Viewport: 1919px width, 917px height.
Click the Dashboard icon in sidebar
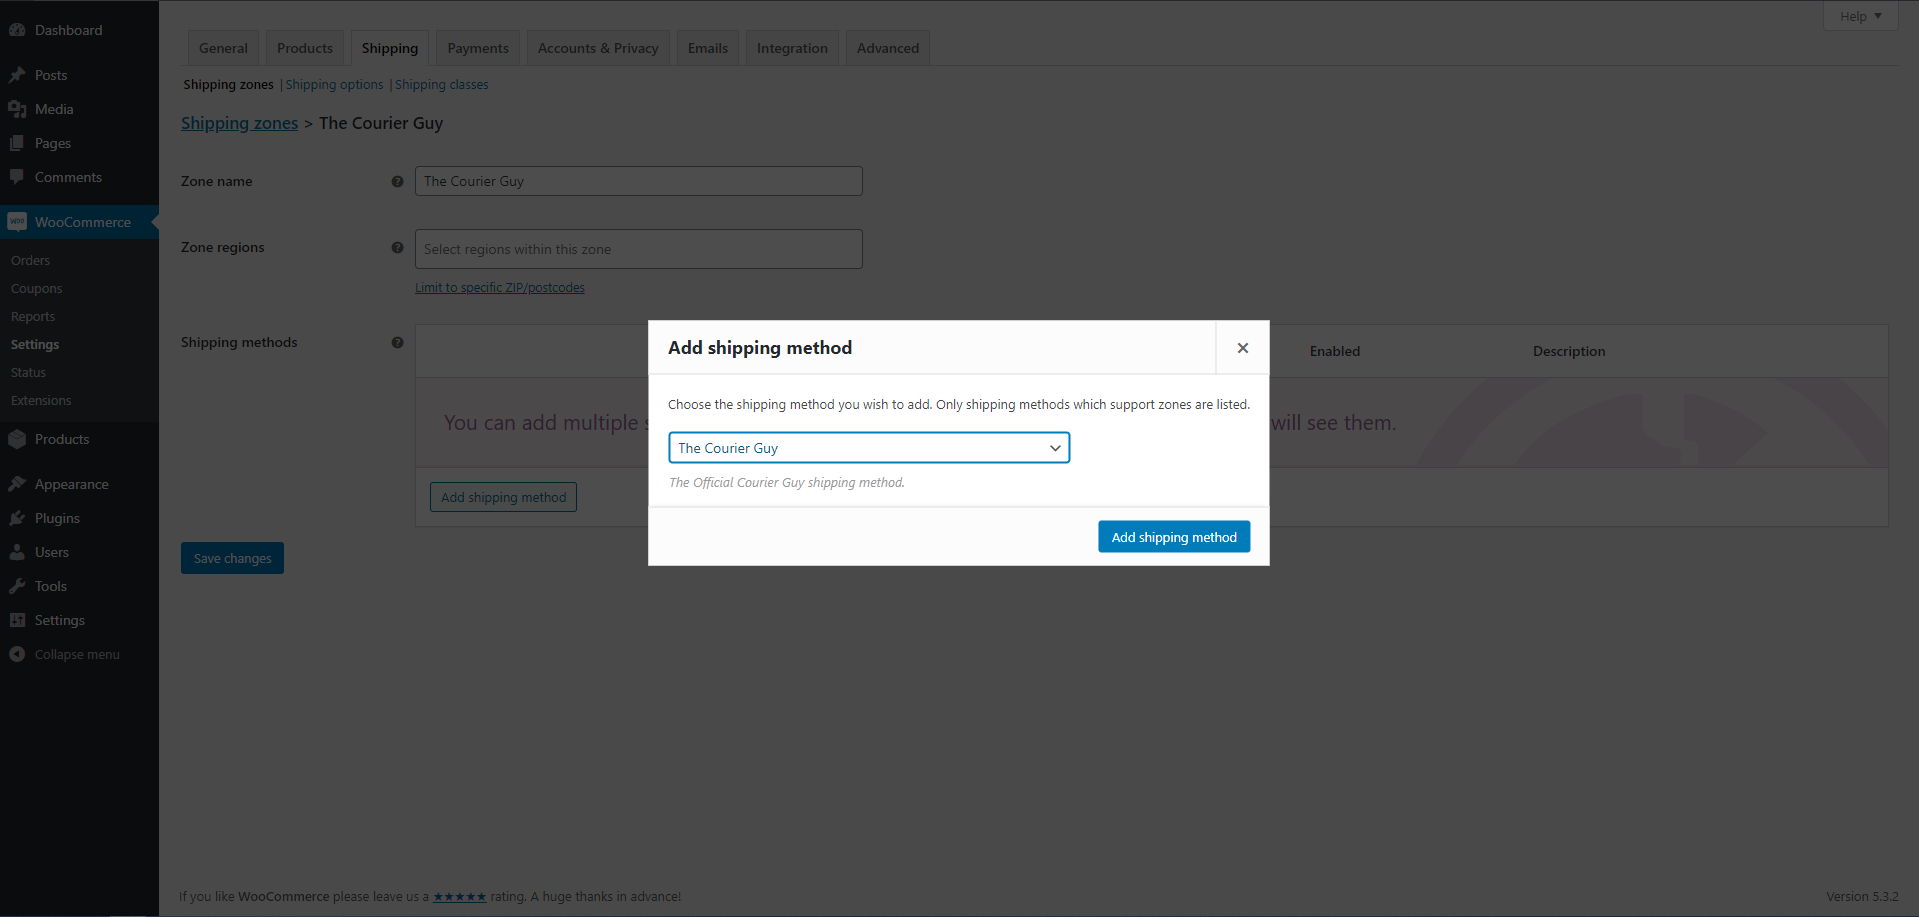[17, 30]
